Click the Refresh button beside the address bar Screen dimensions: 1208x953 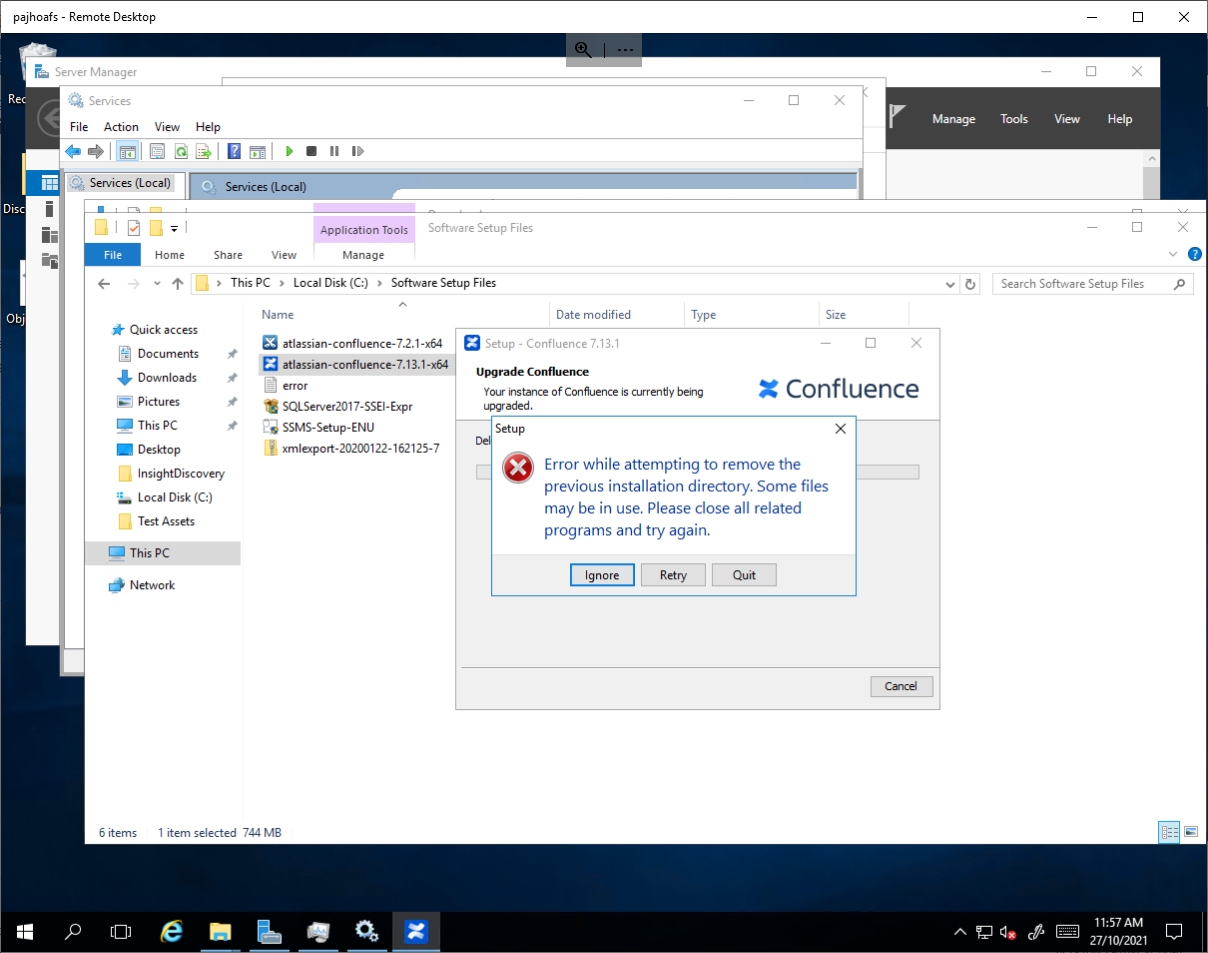click(x=970, y=284)
